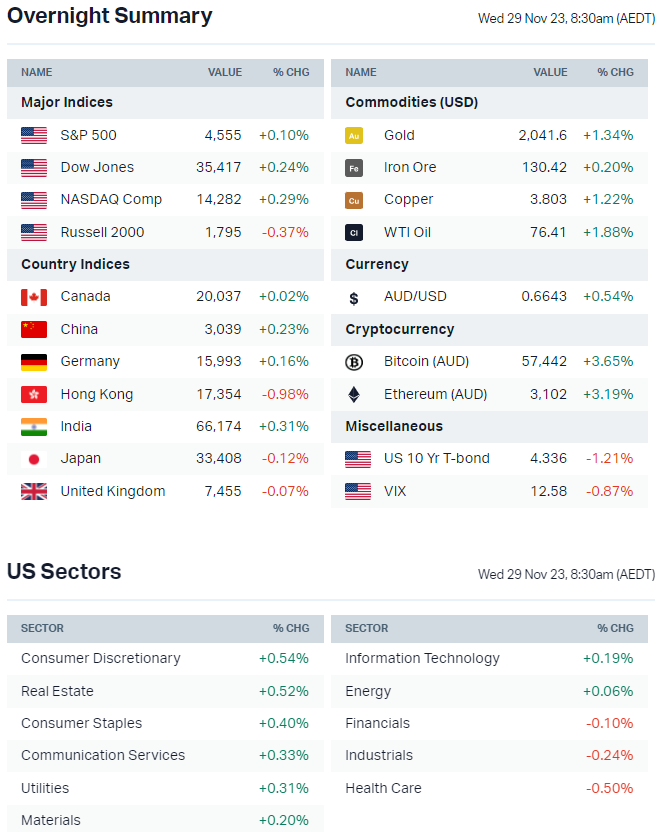The height and width of the screenshot is (832, 662).
Task: Open the Information Technology sector
Action: click(422, 658)
